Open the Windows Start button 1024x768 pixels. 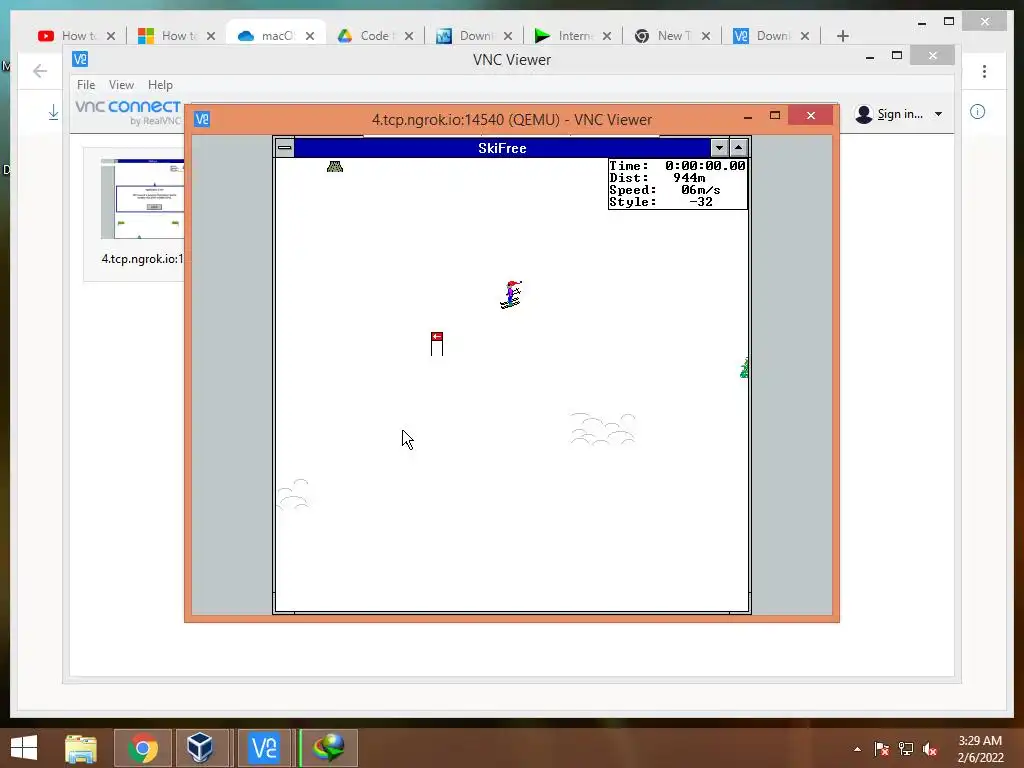(24, 748)
